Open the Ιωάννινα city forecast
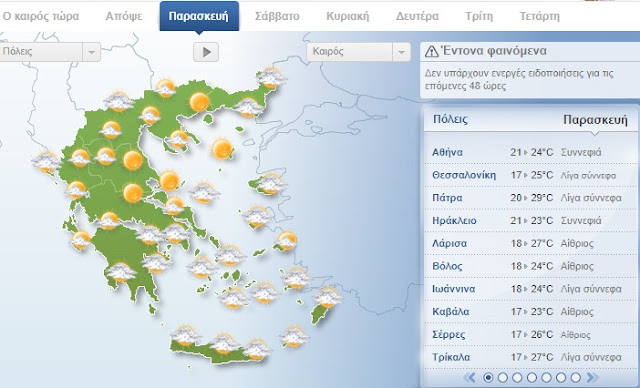640x388 pixels. point(453,289)
